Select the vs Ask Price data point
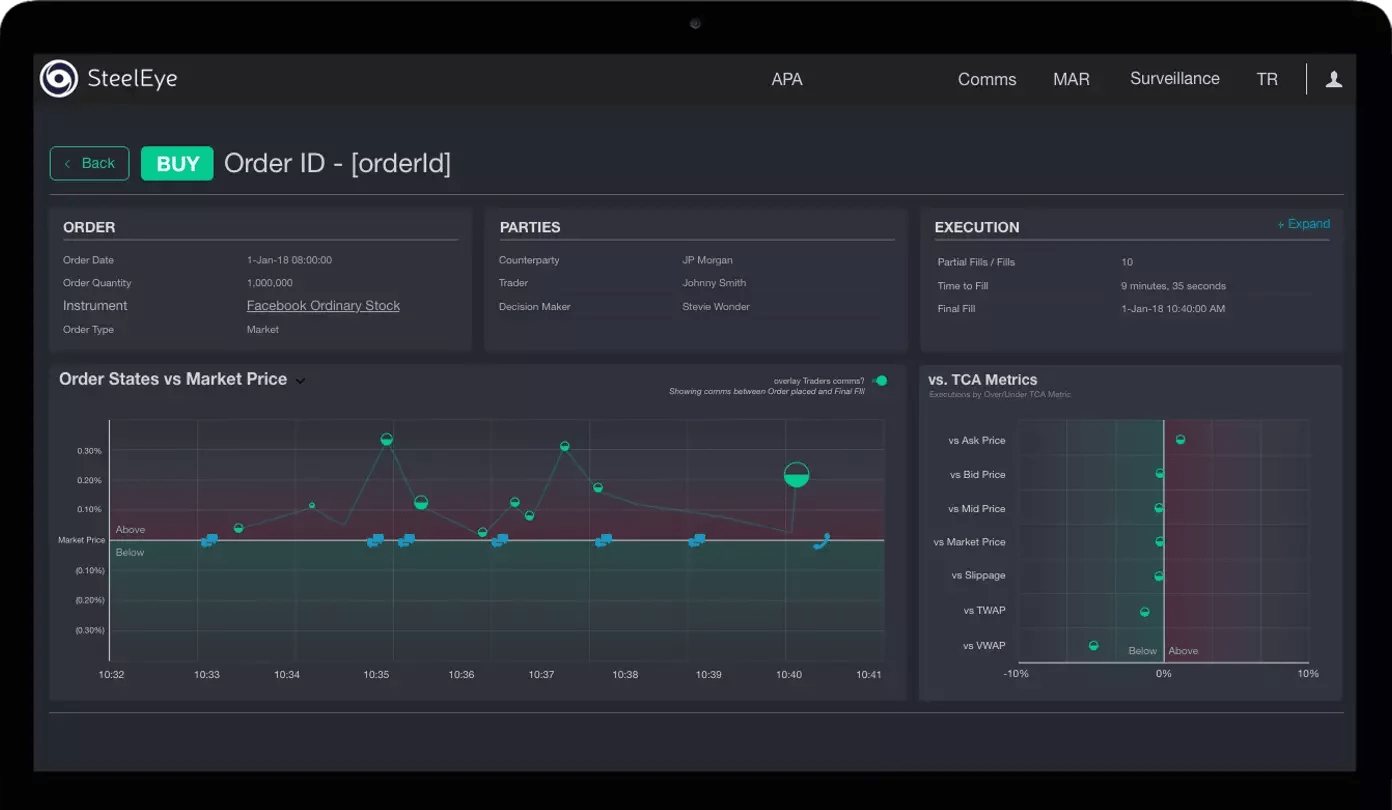Screen dimensions: 1392x810 tap(1180, 439)
